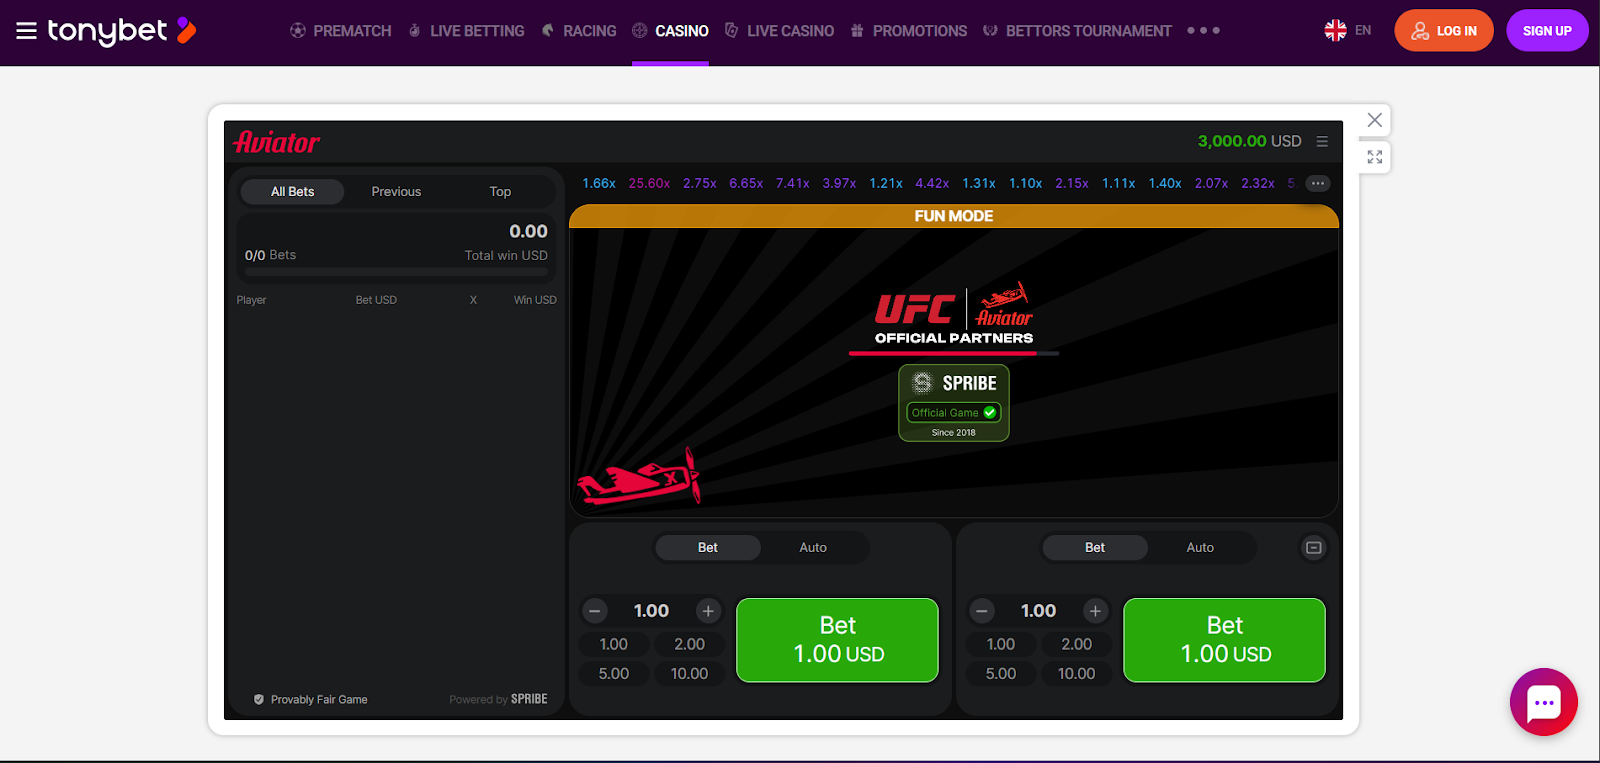Open the EN language selector
The image size is (1600, 763).
coord(1347,31)
